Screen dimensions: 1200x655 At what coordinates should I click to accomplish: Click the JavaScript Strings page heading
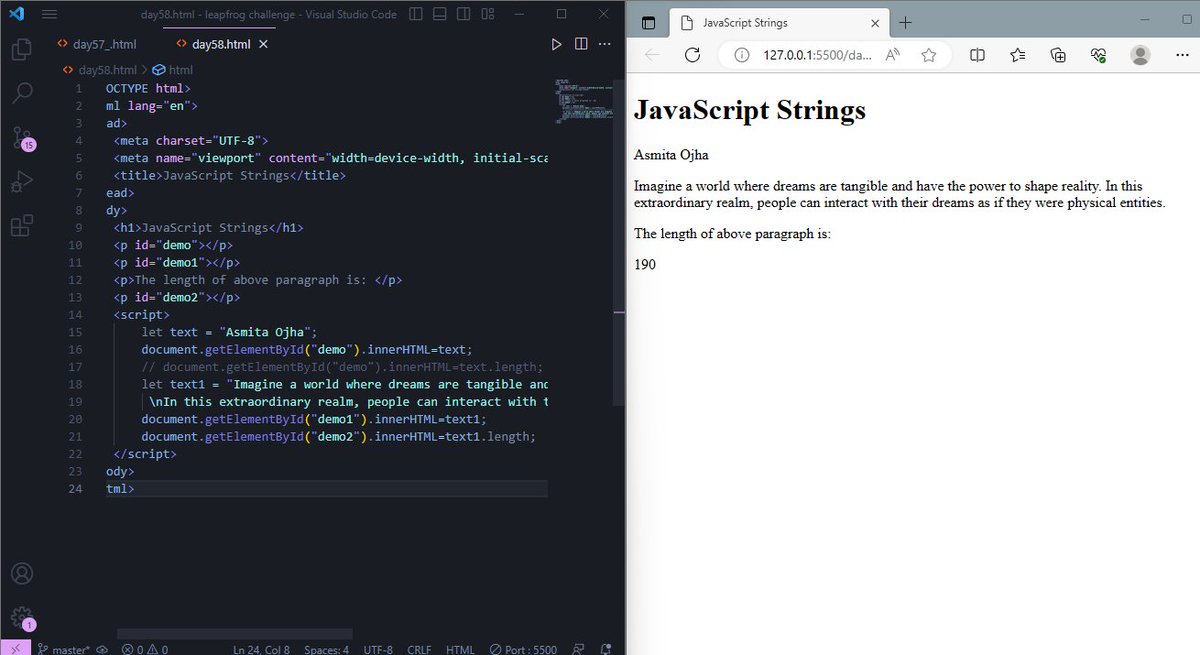tap(750, 109)
